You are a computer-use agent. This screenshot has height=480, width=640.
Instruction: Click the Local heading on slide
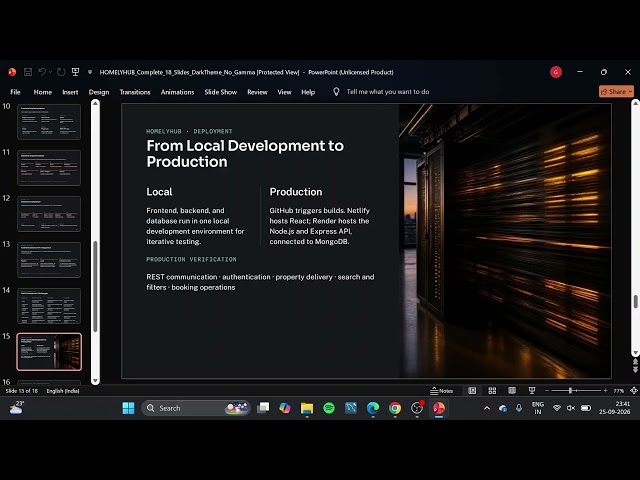point(159,192)
